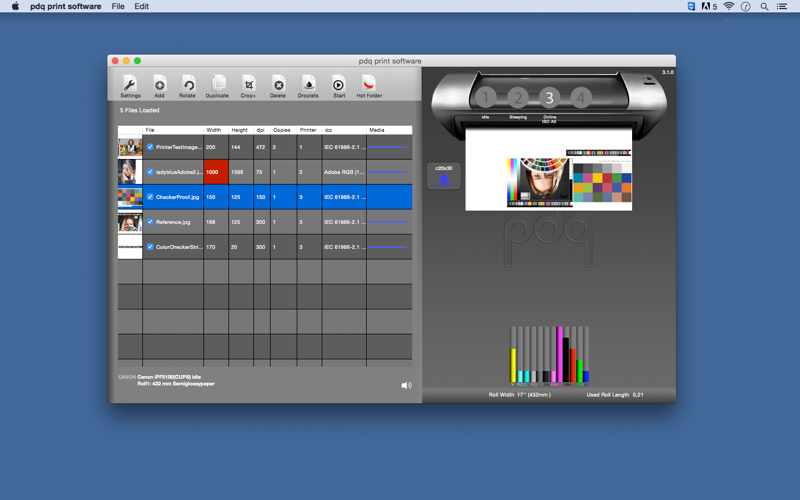Uncheck the PrinterTestImage file checkbox
The width and height of the screenshot is (800, 500).
(x=150, y=146)
